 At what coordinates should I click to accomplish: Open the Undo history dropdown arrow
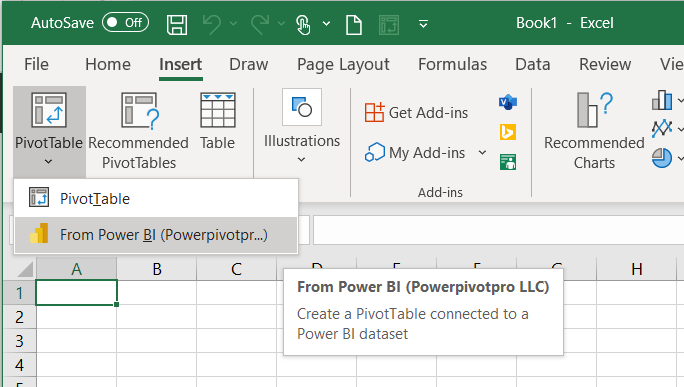233,24
